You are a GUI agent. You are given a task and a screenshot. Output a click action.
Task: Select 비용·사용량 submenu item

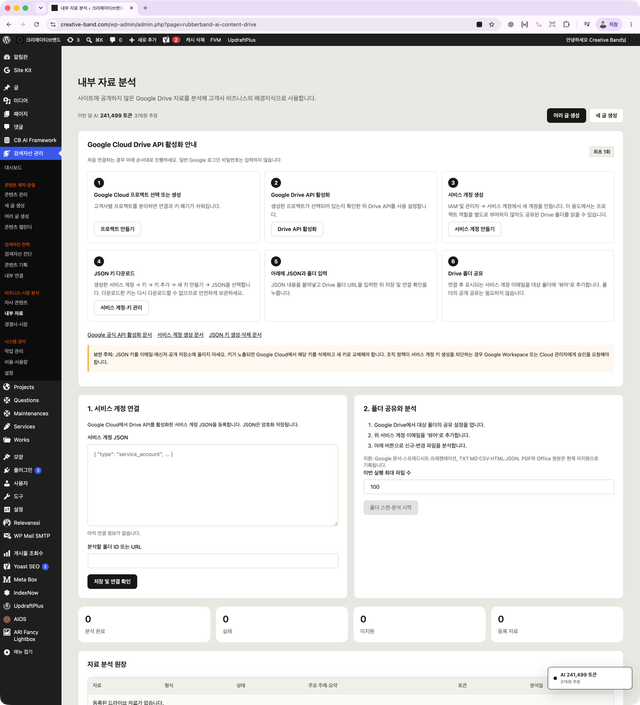pyautogui.click(x=16, y=362)
